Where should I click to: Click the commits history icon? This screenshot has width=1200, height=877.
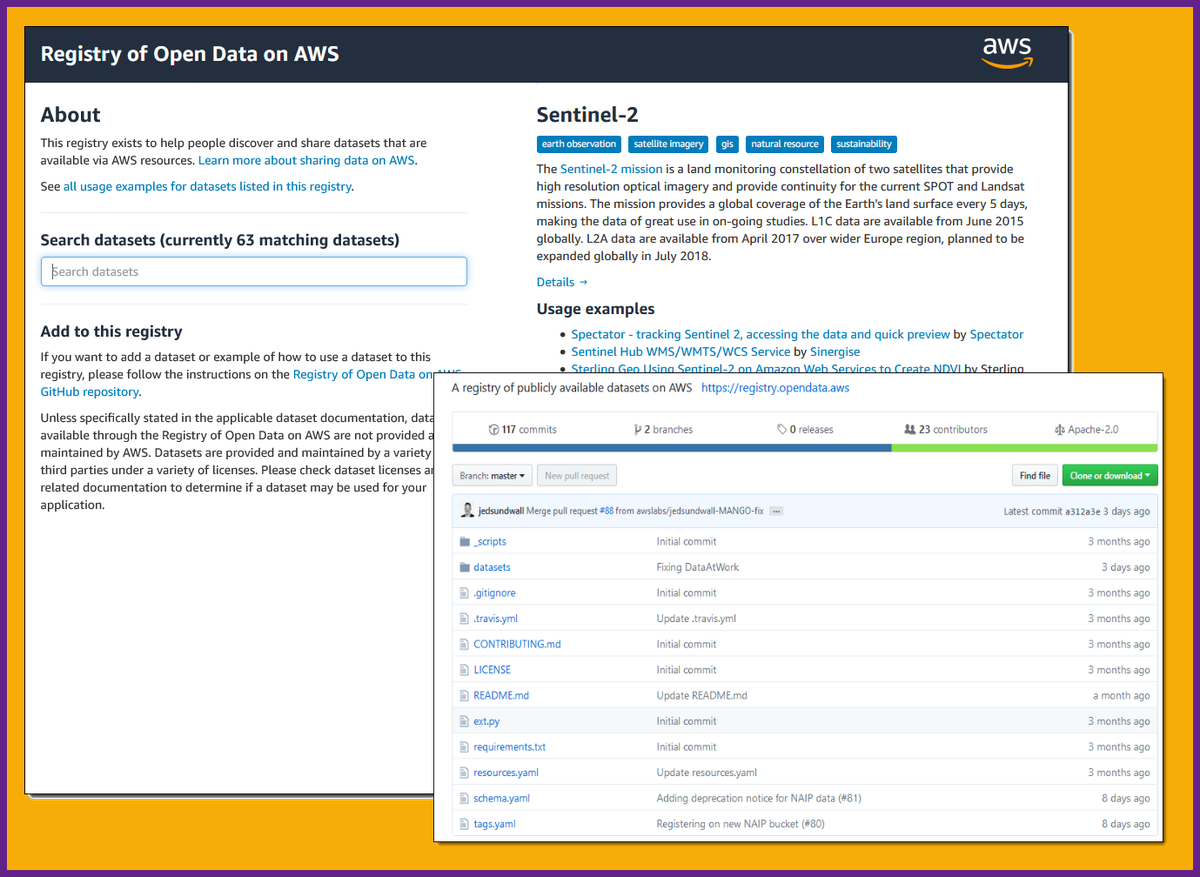point(493,429)
